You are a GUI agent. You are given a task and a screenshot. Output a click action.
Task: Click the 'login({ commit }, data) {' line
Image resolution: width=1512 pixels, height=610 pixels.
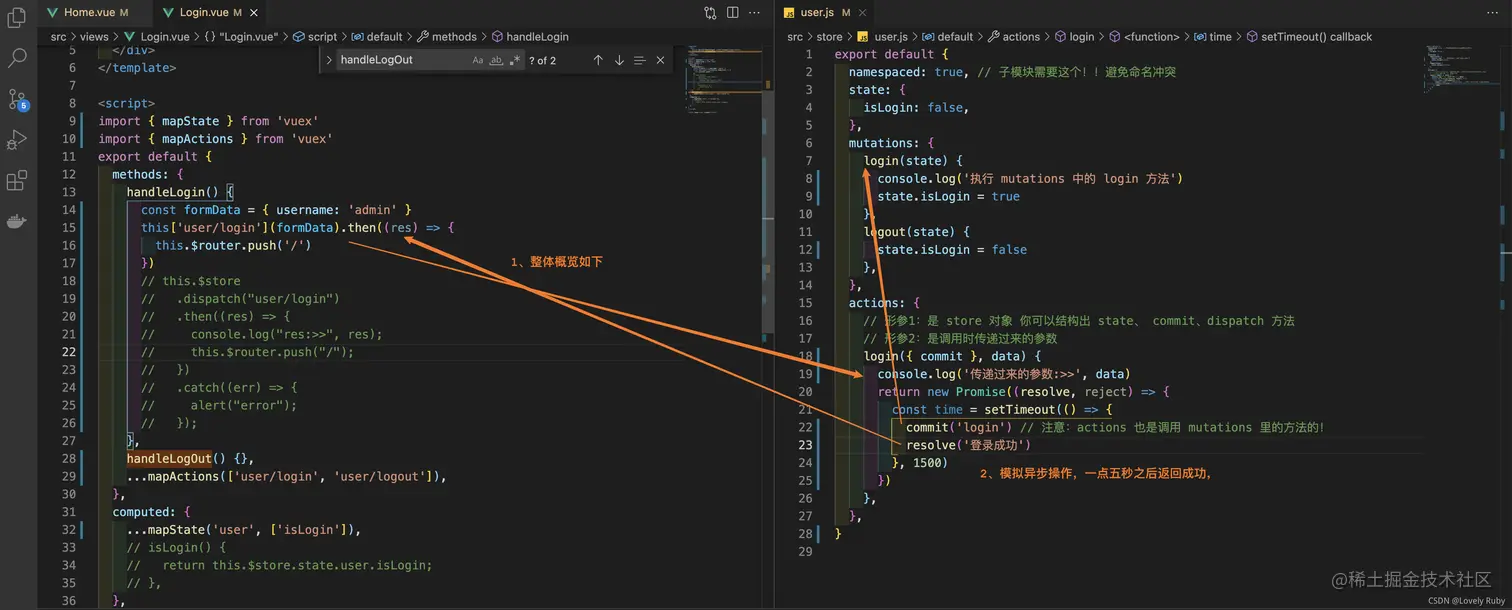click(953, 356)
